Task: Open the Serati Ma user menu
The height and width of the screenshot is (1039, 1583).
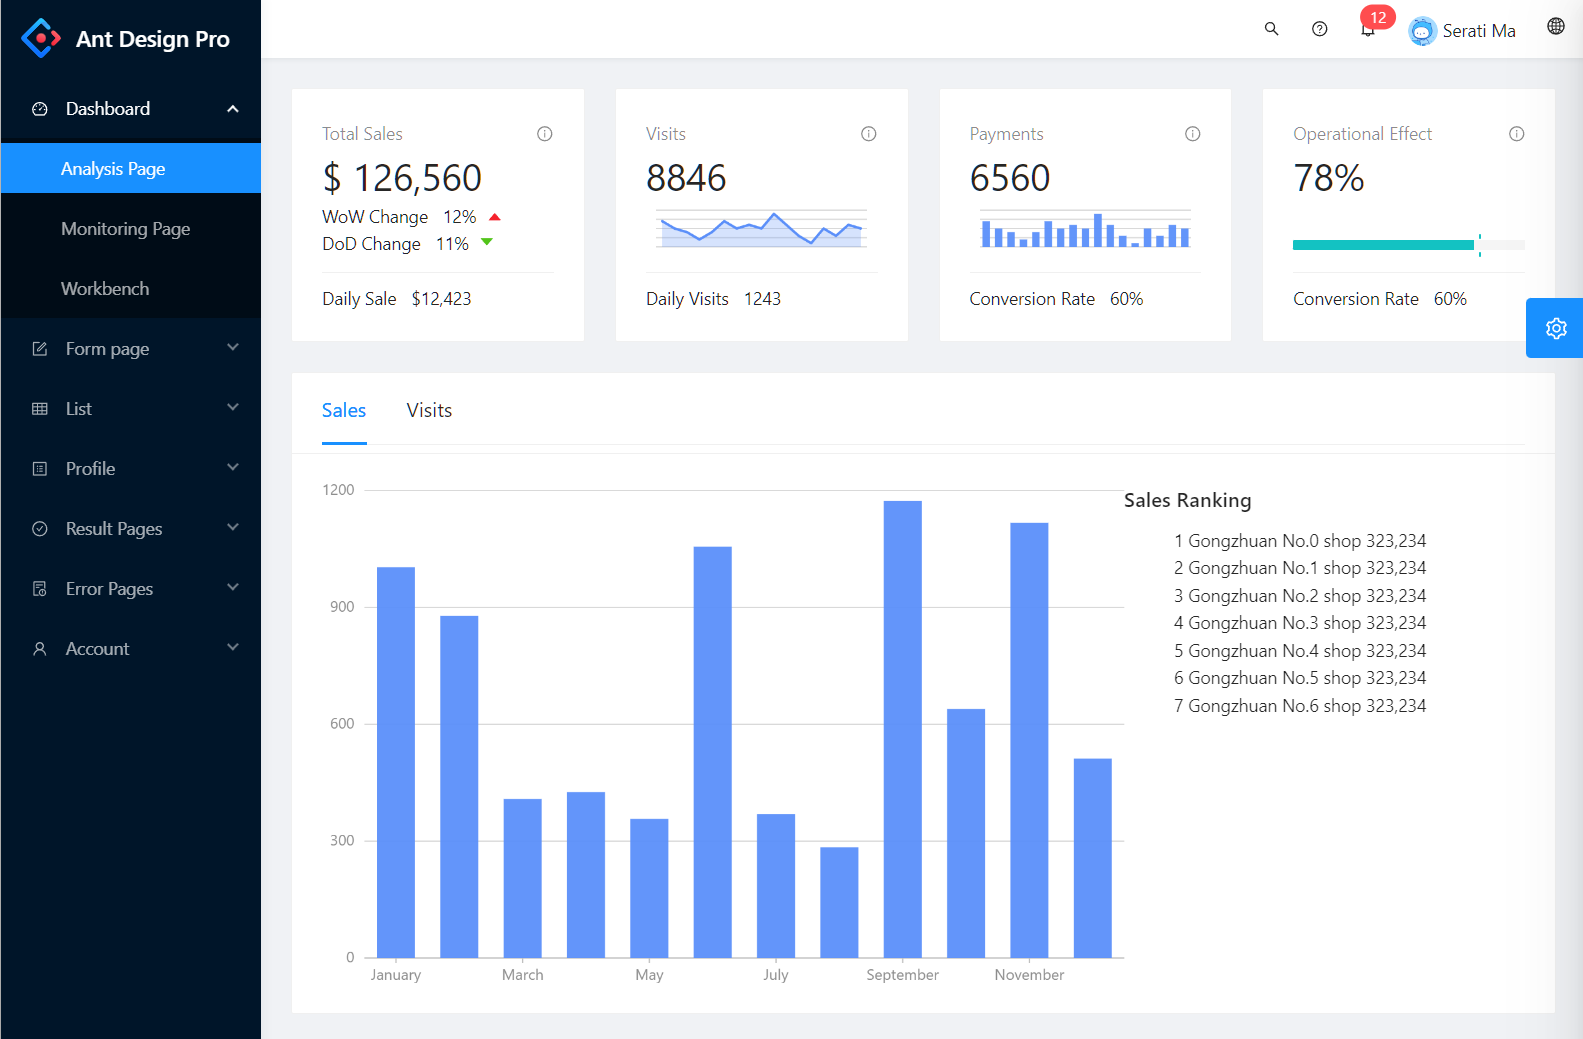Action: pyautogui.click(x=1462, y=31)
